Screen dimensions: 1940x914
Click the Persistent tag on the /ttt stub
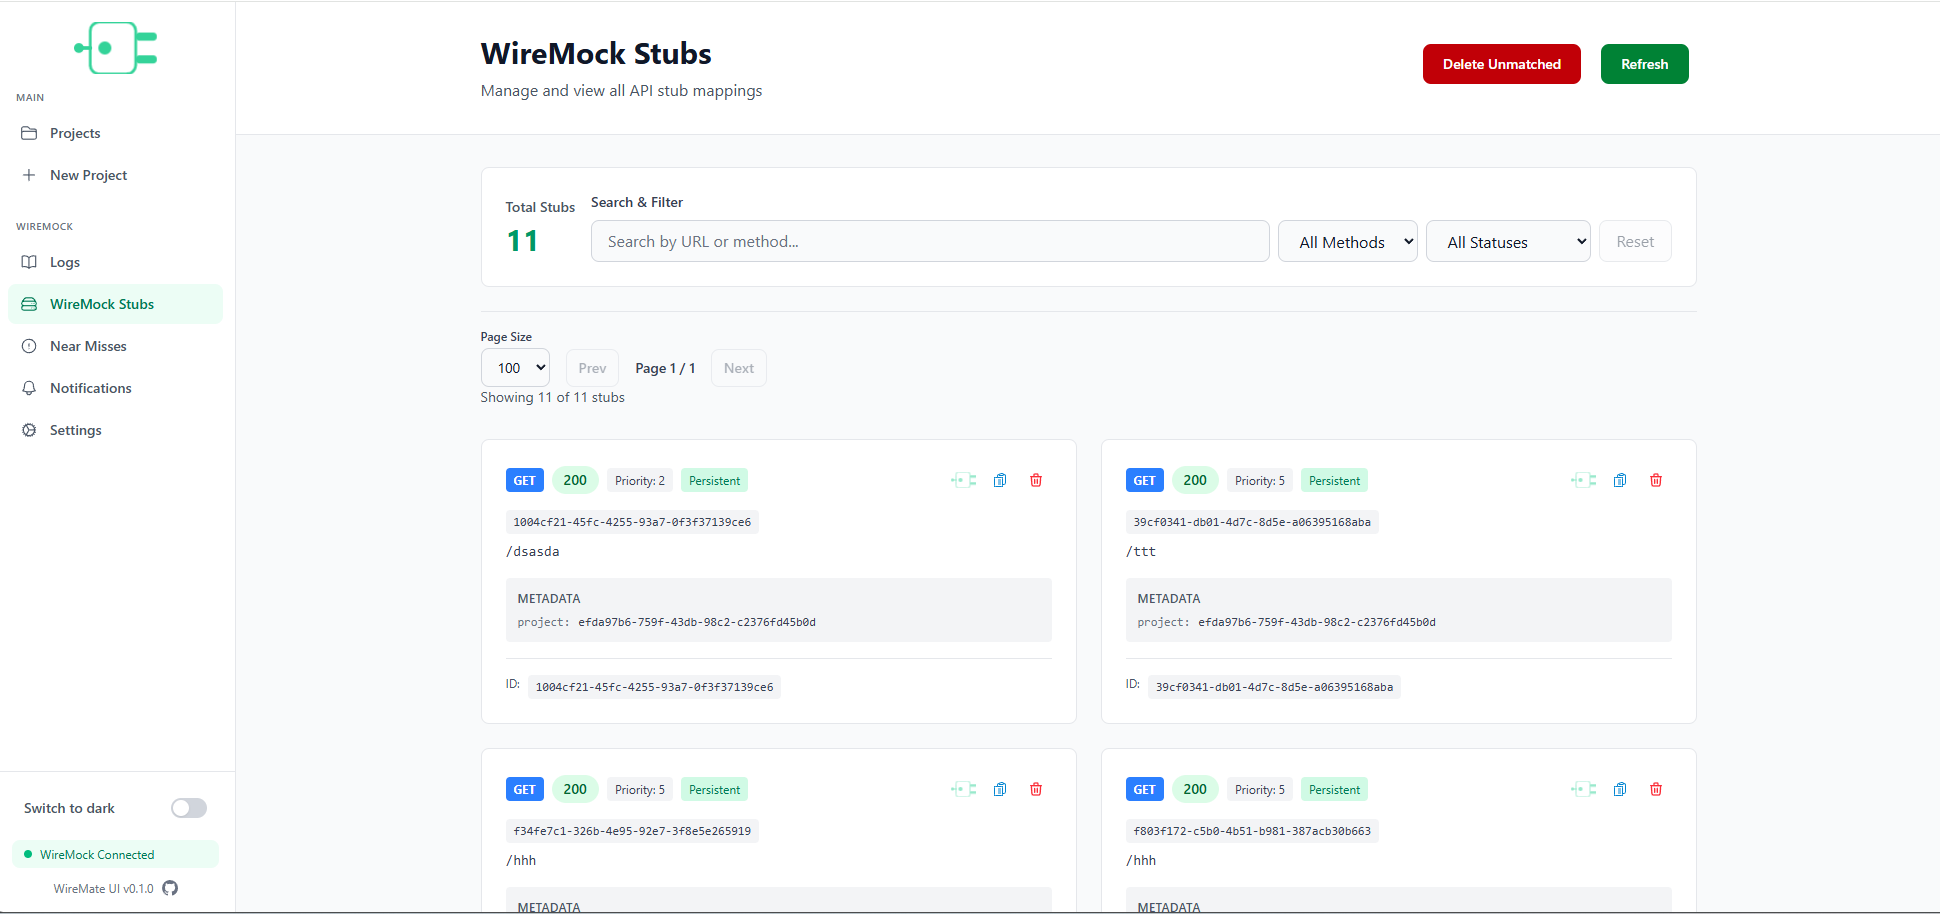1334,480
